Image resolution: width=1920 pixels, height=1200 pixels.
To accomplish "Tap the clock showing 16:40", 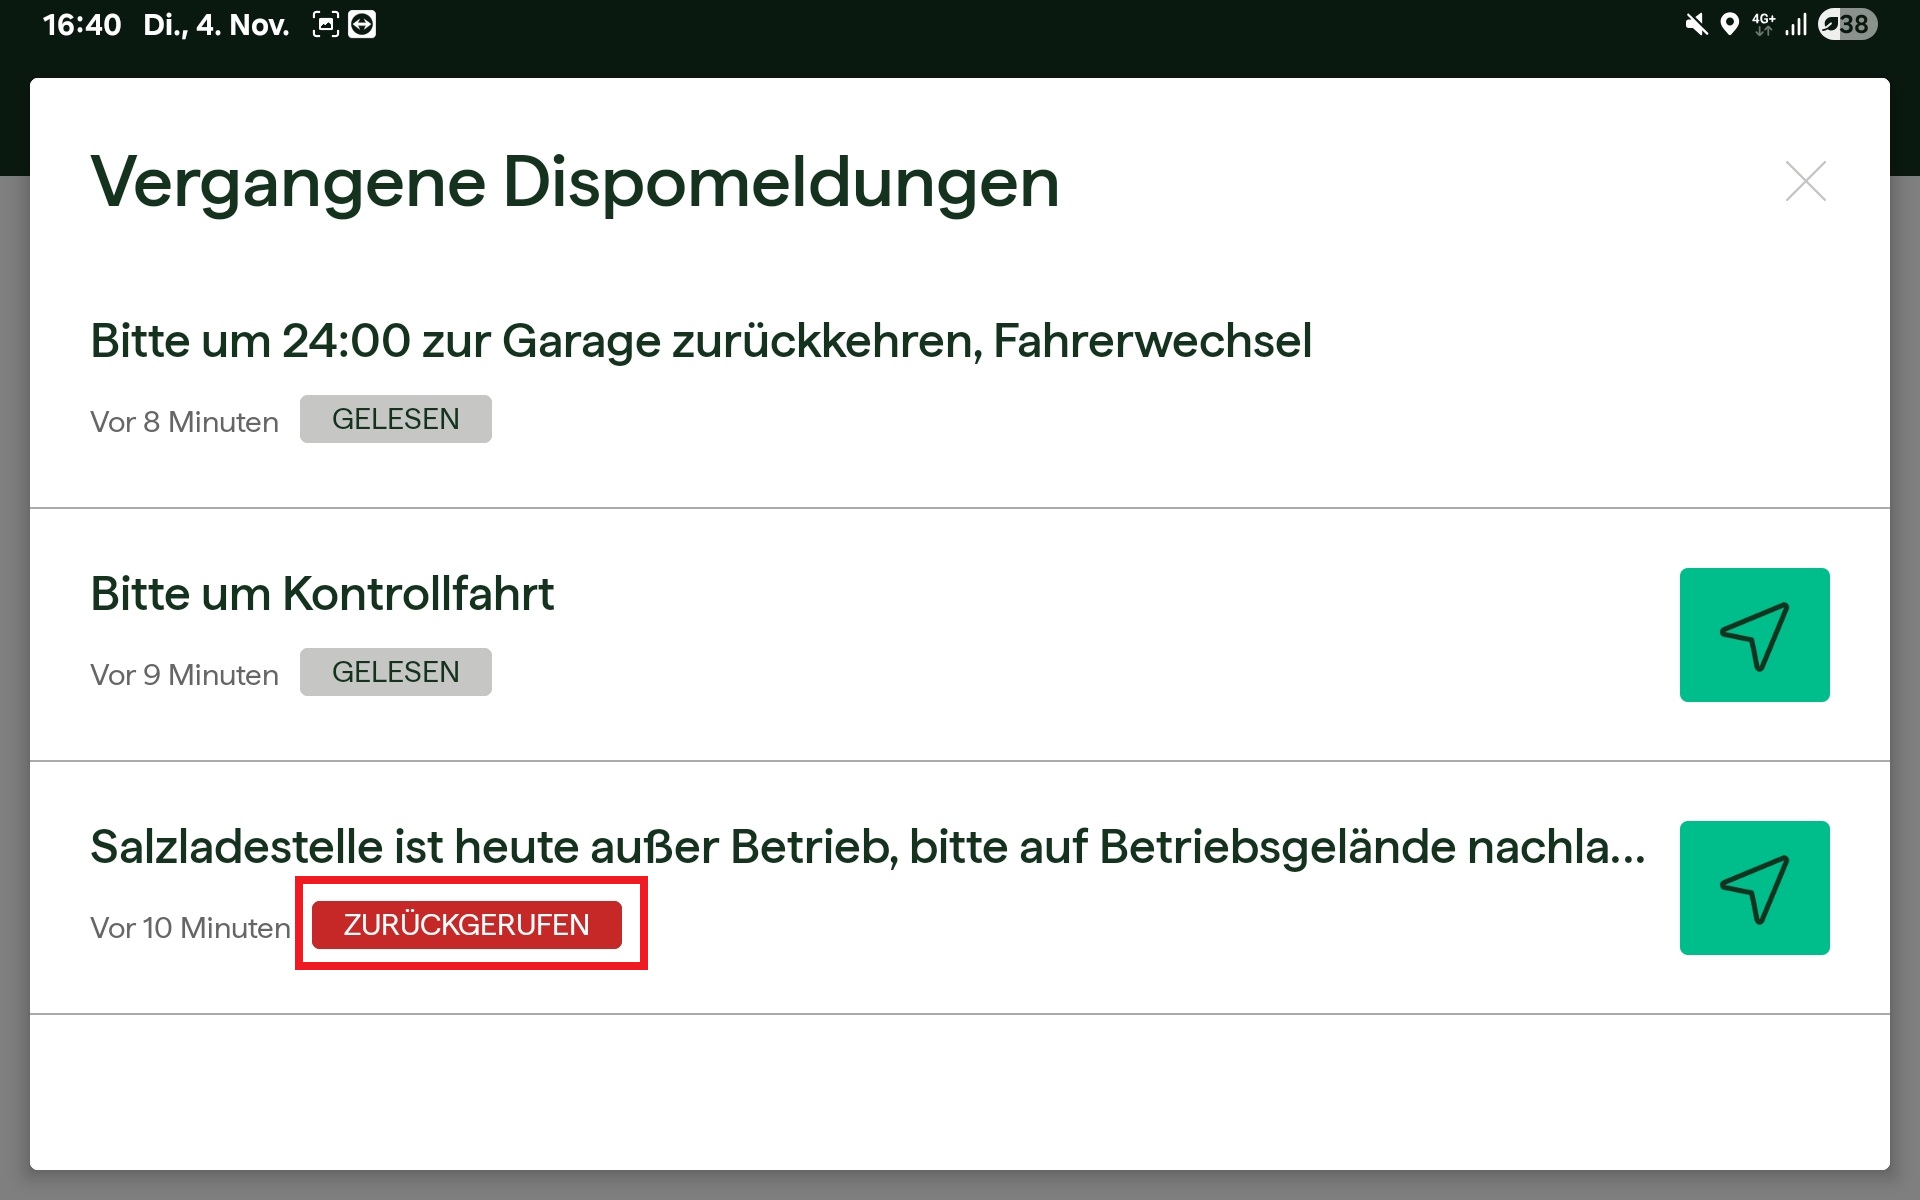I will (81, 24).
